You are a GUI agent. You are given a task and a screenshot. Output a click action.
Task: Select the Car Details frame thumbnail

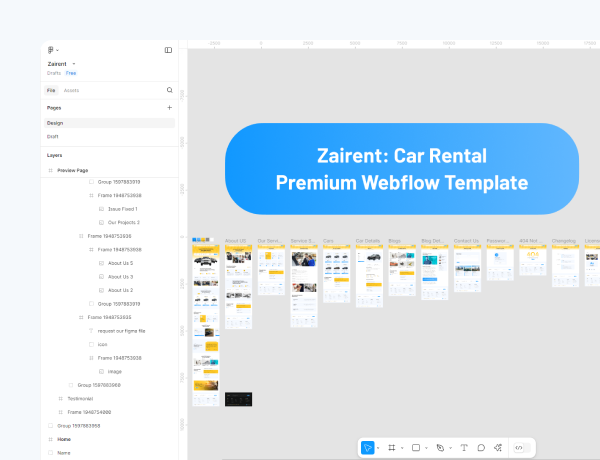[369, 276]
